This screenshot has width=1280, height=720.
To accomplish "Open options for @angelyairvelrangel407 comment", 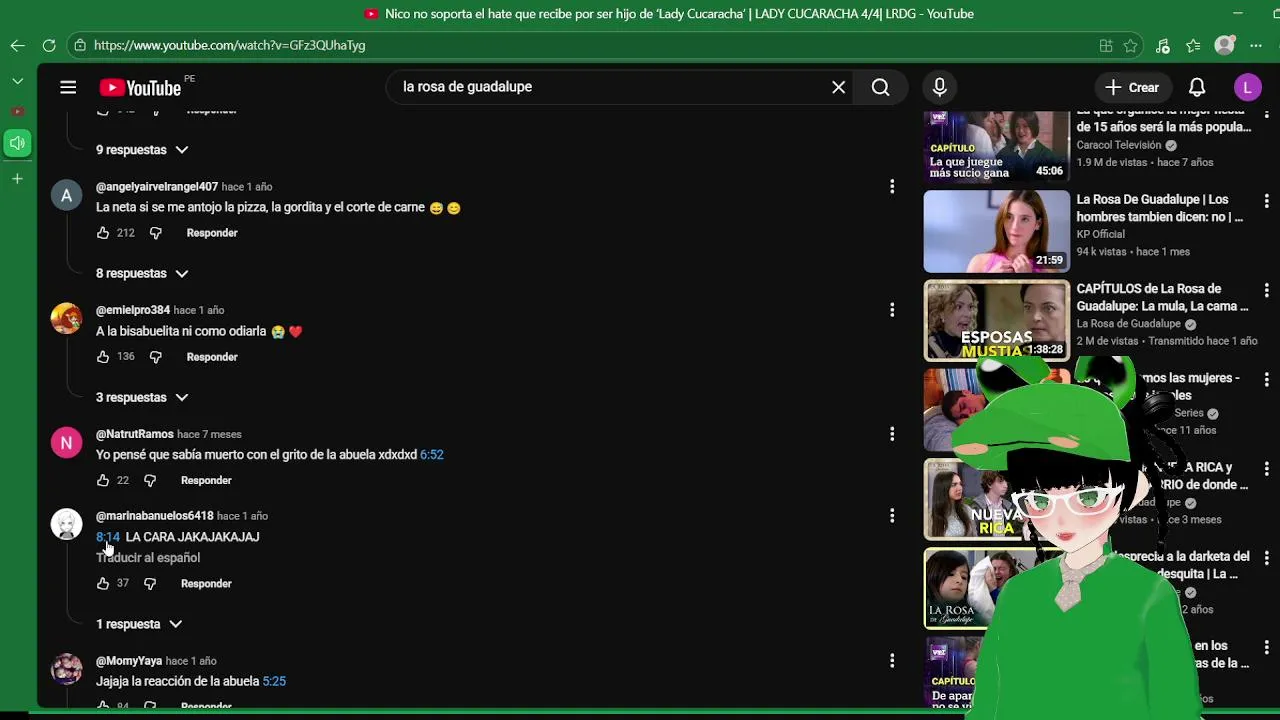I will [892, 187].
